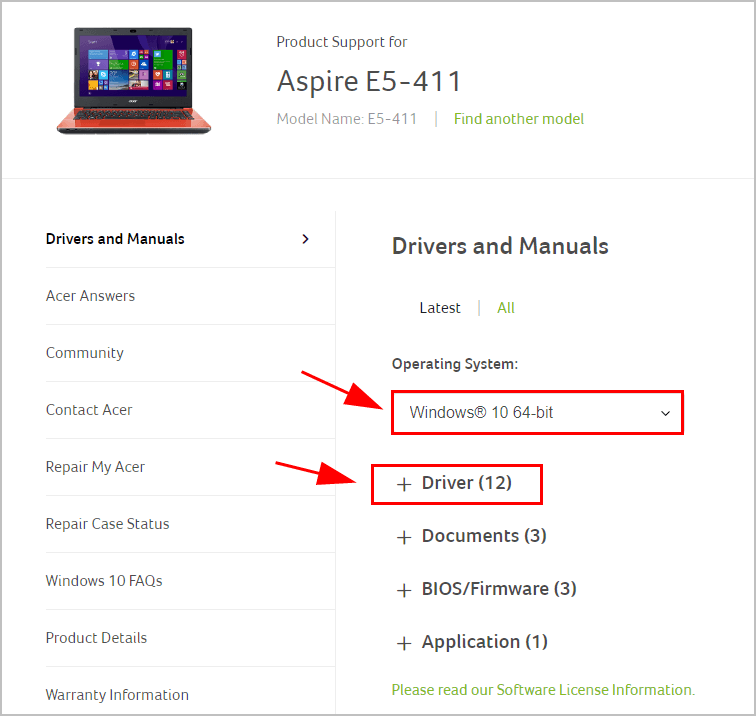The image size is (756, 716).
Task: Click the Operating System label
Action: (x=455, y=364)
